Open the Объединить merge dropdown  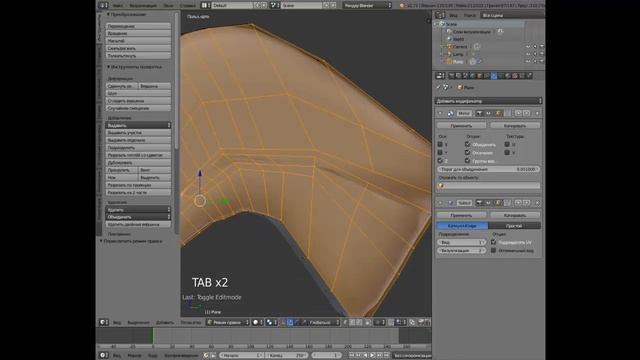click(x=138, y=217)
